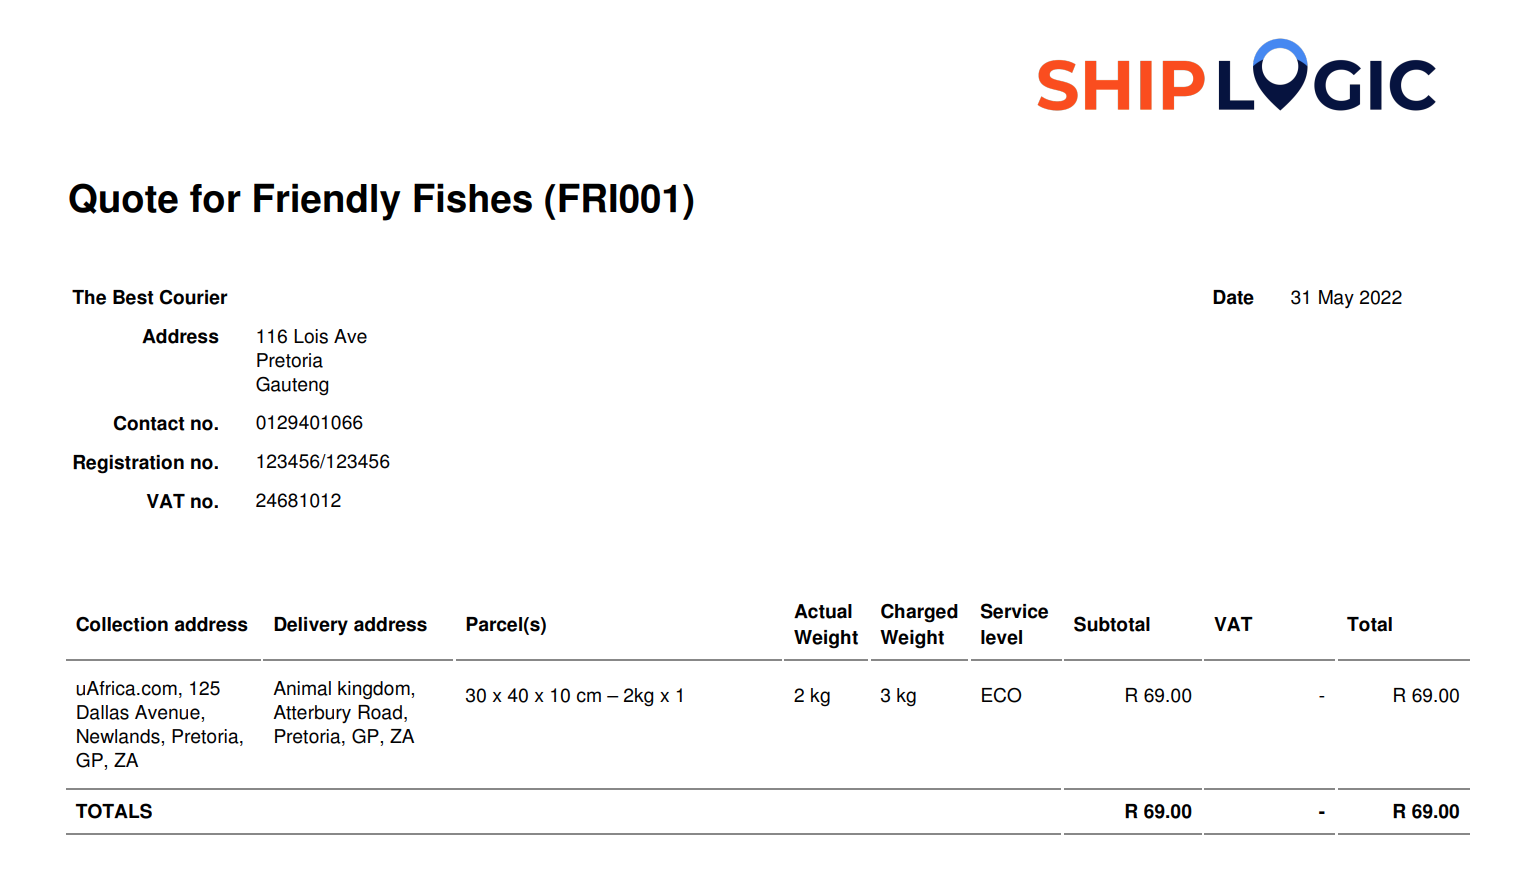Click the Delivery address column header

[x=350, y=624]
